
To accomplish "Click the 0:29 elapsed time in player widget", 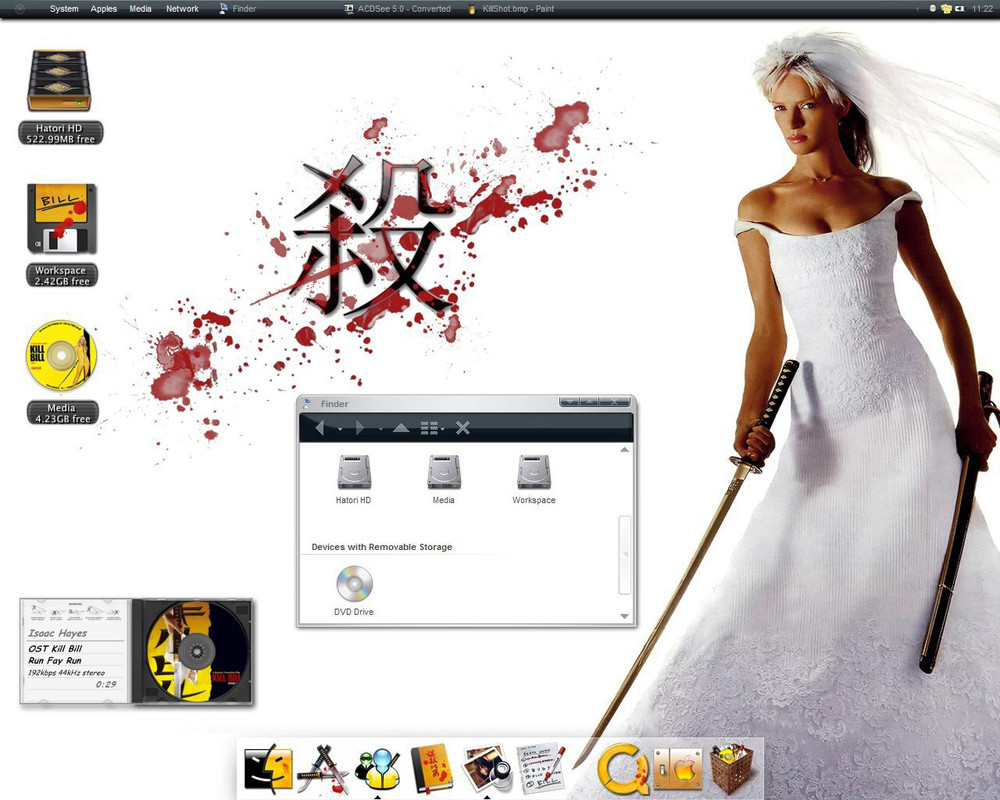I will 106,684.
